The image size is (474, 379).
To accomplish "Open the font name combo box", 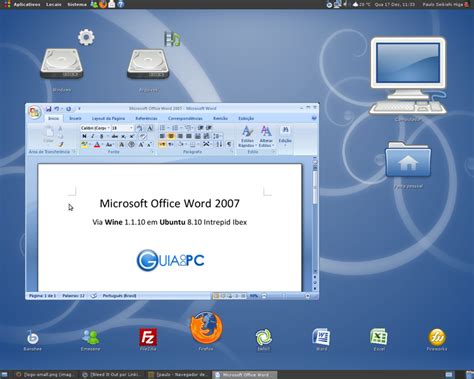I will [95, 128].
